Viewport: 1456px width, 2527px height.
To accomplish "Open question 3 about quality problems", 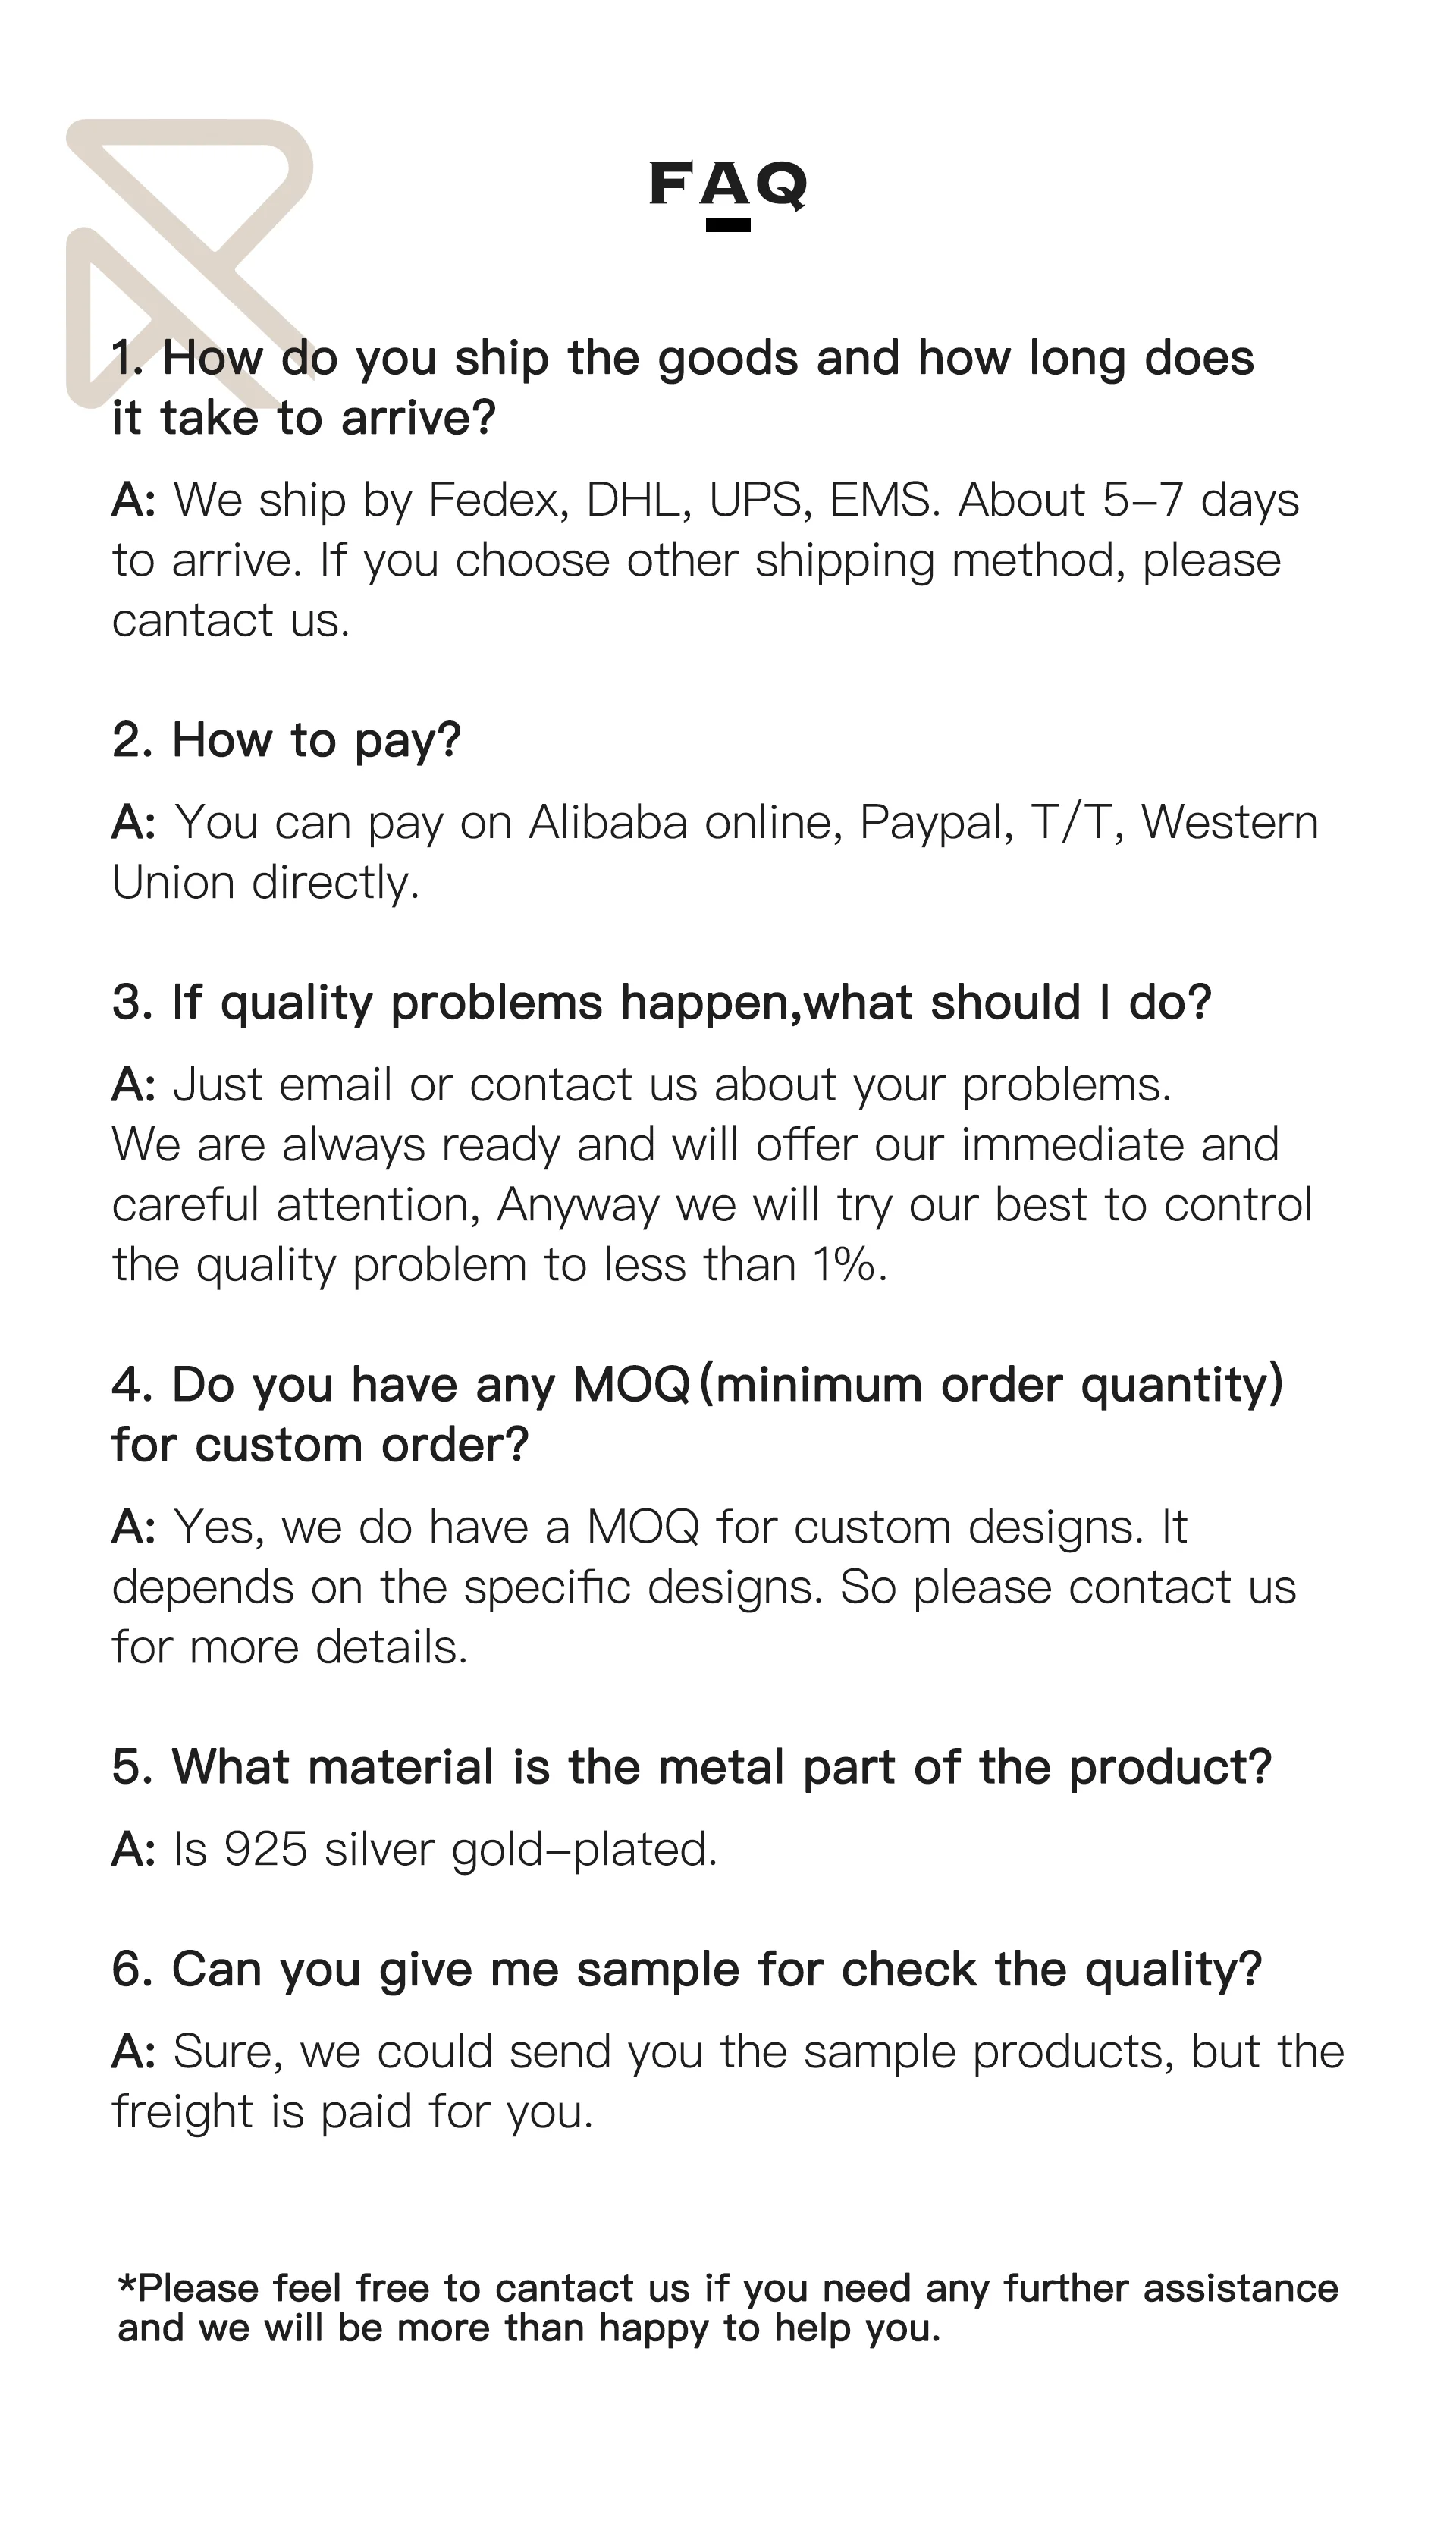I will (x=661, y=1002).
